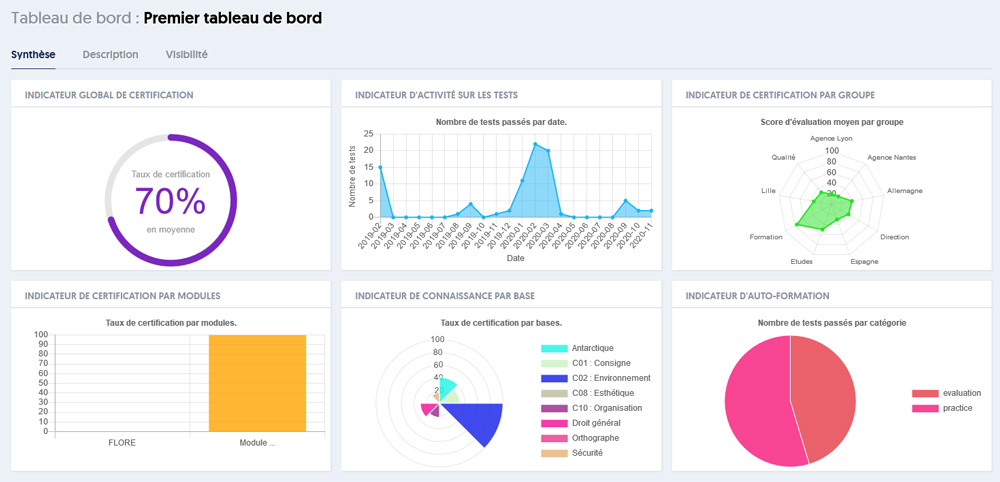The image size is (1000, 482).
Task: Click the orange Module bar in chart
Action: 257,384
